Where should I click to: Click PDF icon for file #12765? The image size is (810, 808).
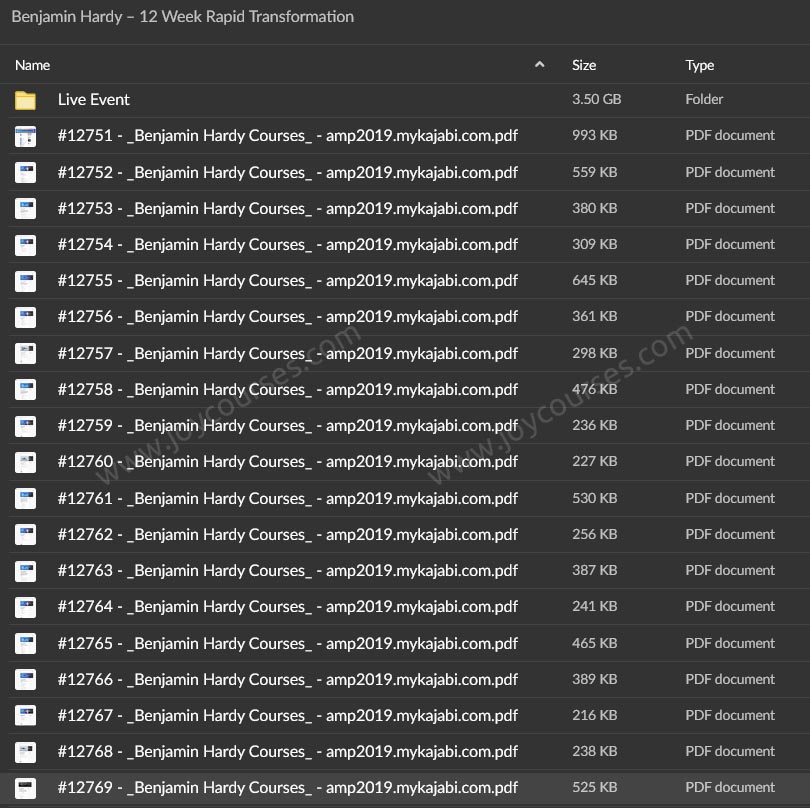point(25,644)
